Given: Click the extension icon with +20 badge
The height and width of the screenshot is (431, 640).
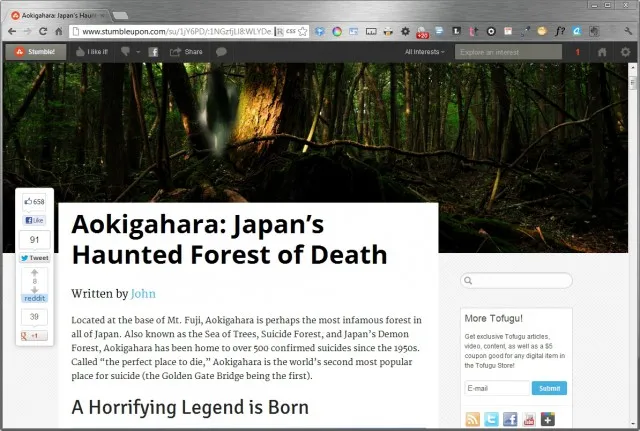Looking at the screenshot, I should click(422, 32).
